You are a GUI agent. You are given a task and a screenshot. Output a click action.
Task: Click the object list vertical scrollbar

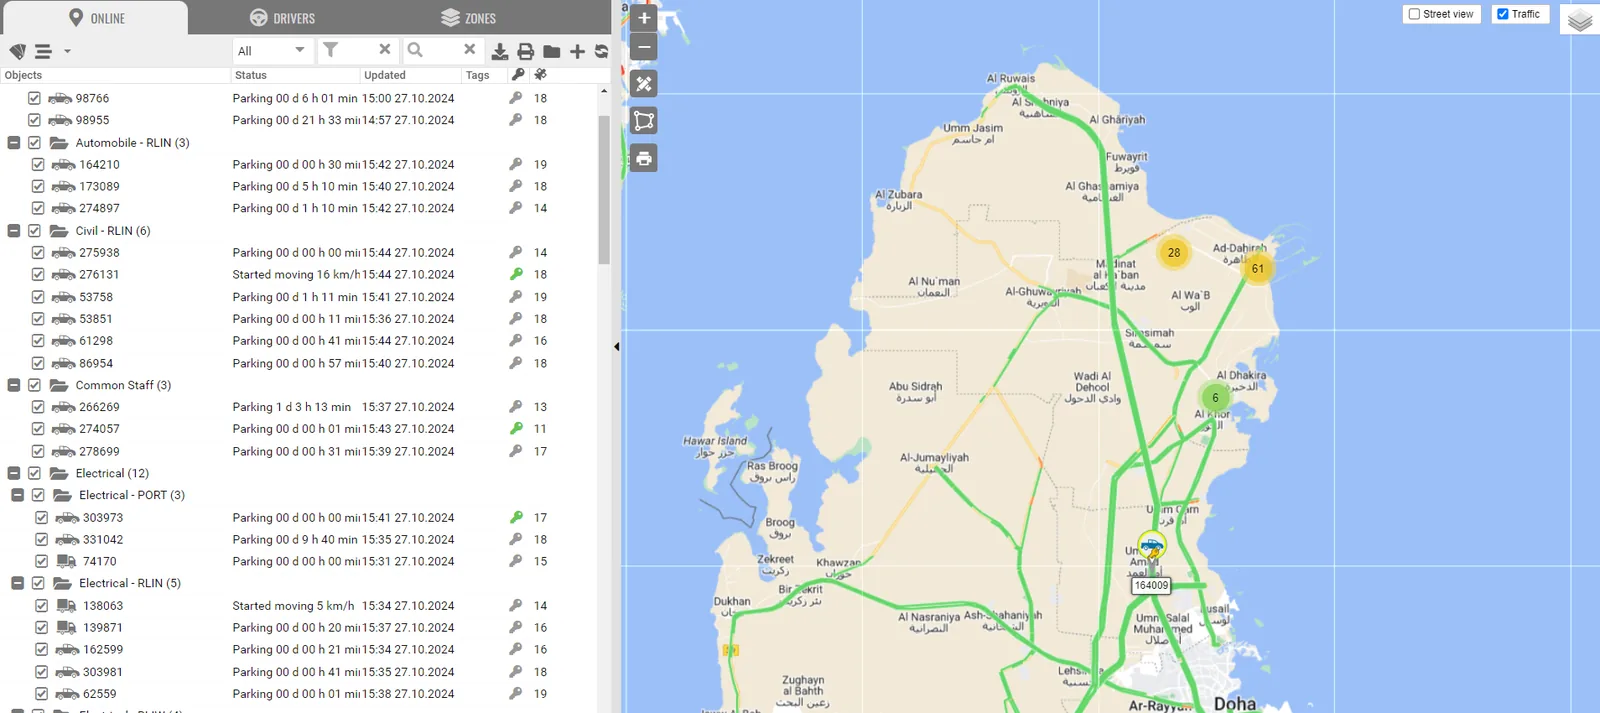tap(604, 190)
